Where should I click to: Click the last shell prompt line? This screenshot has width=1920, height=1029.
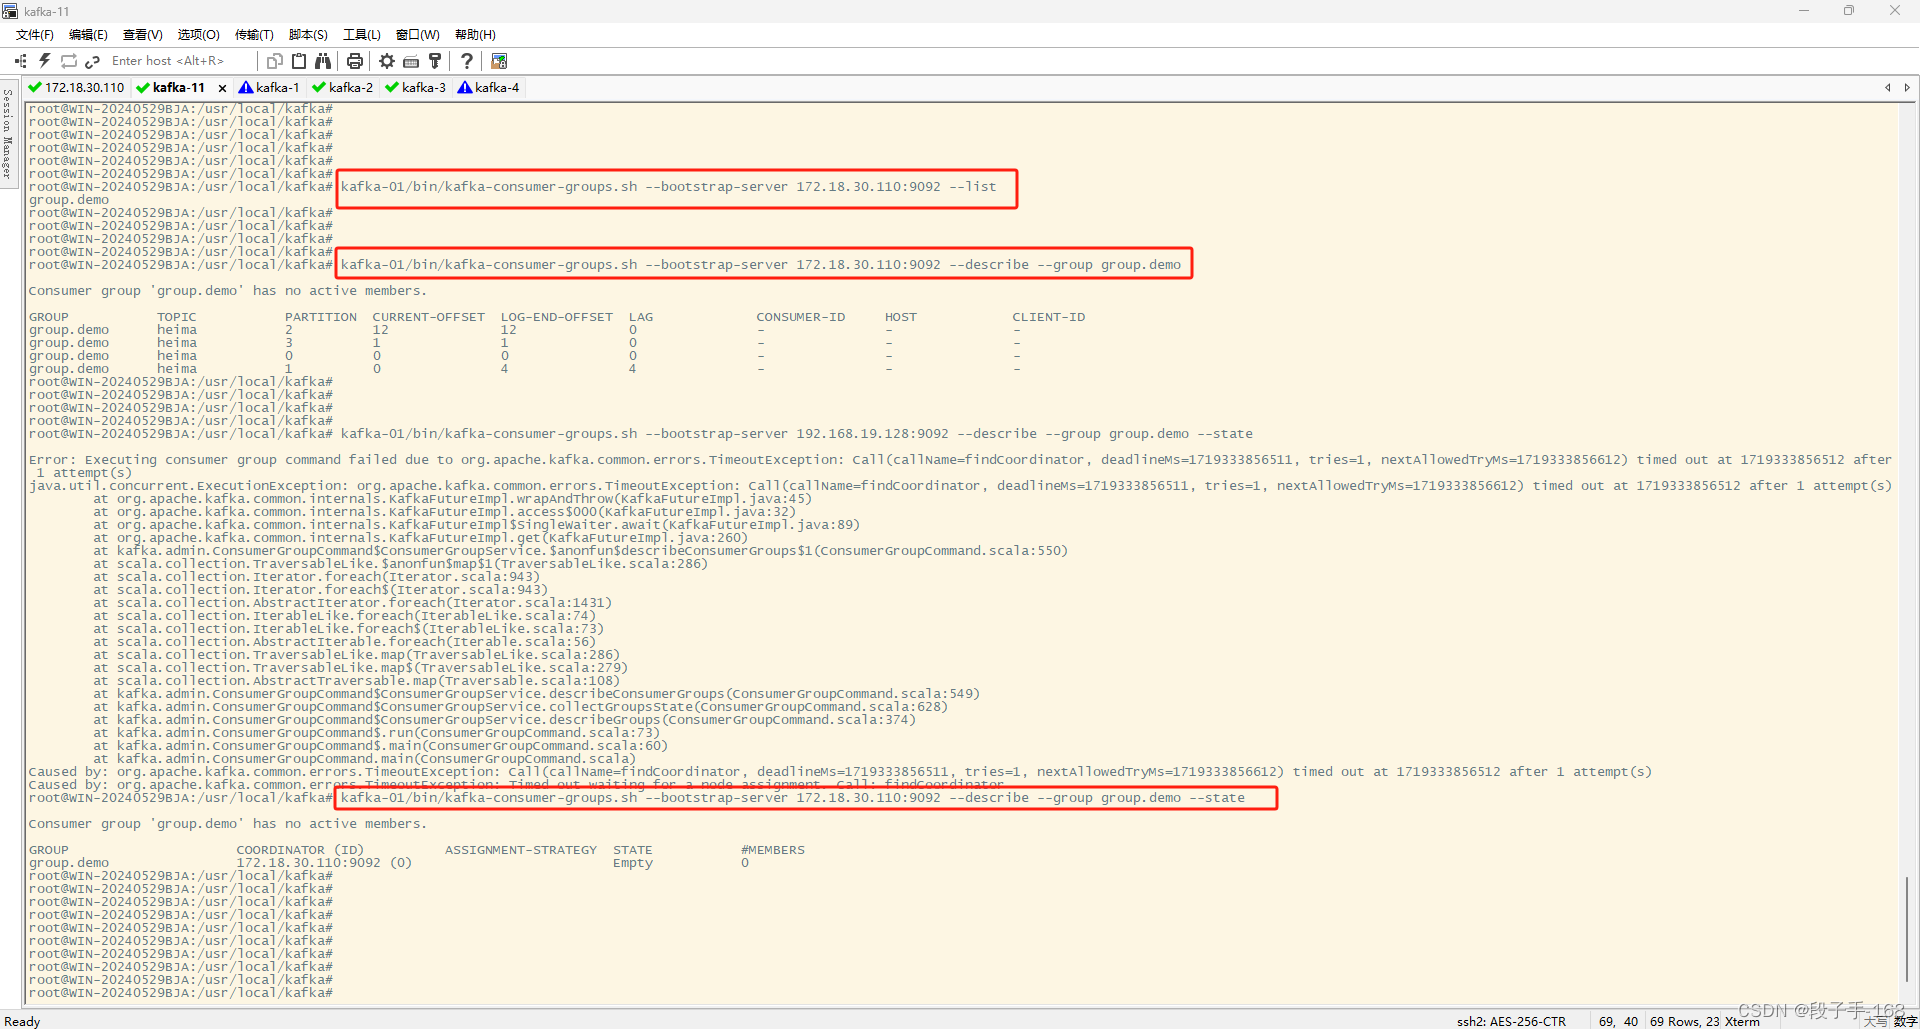(x=180, y=993)
